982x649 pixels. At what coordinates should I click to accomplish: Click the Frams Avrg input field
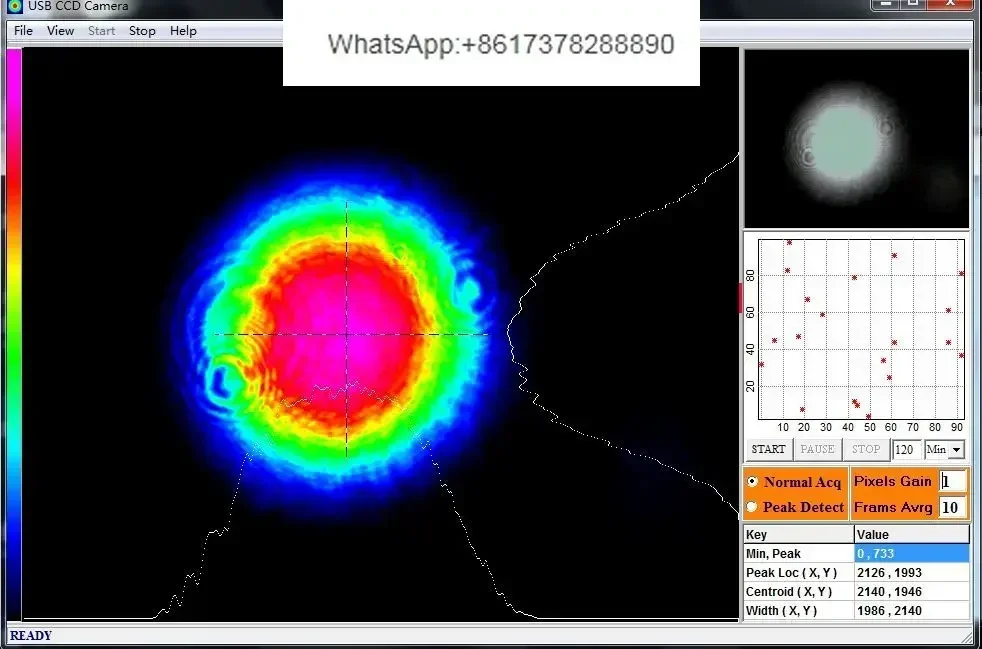[952, 507]
